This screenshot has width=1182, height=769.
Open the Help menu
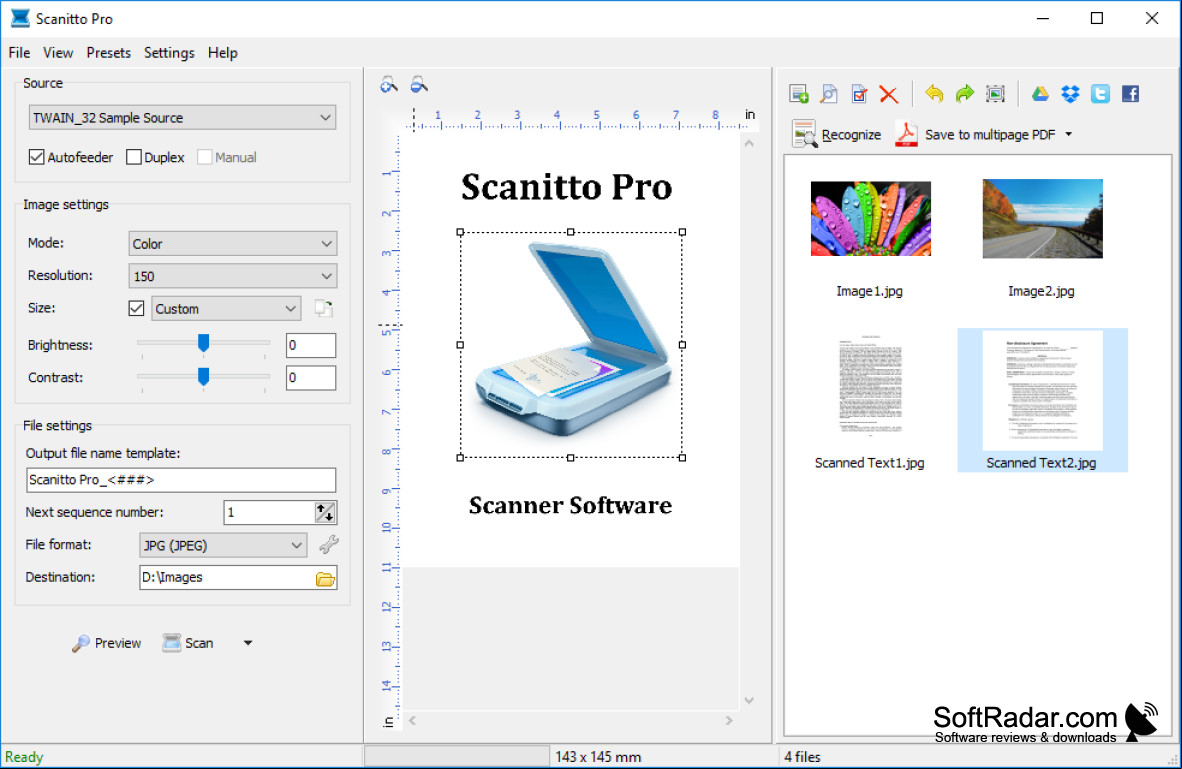[x=222, y=53]
